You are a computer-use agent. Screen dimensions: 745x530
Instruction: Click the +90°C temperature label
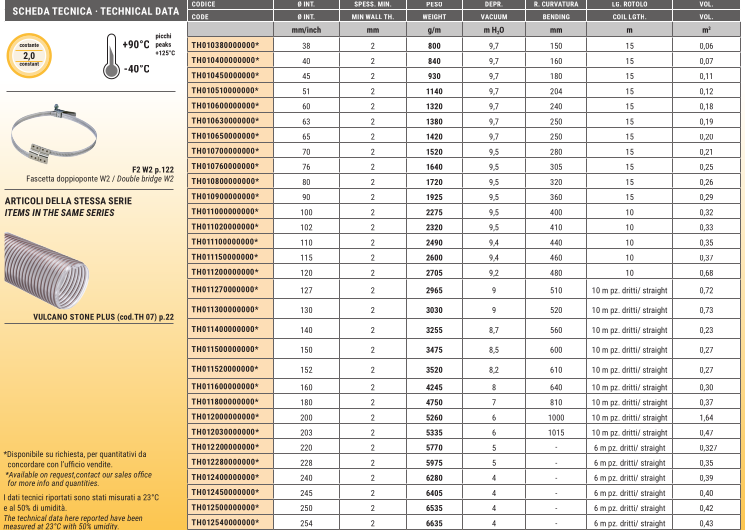136,46
